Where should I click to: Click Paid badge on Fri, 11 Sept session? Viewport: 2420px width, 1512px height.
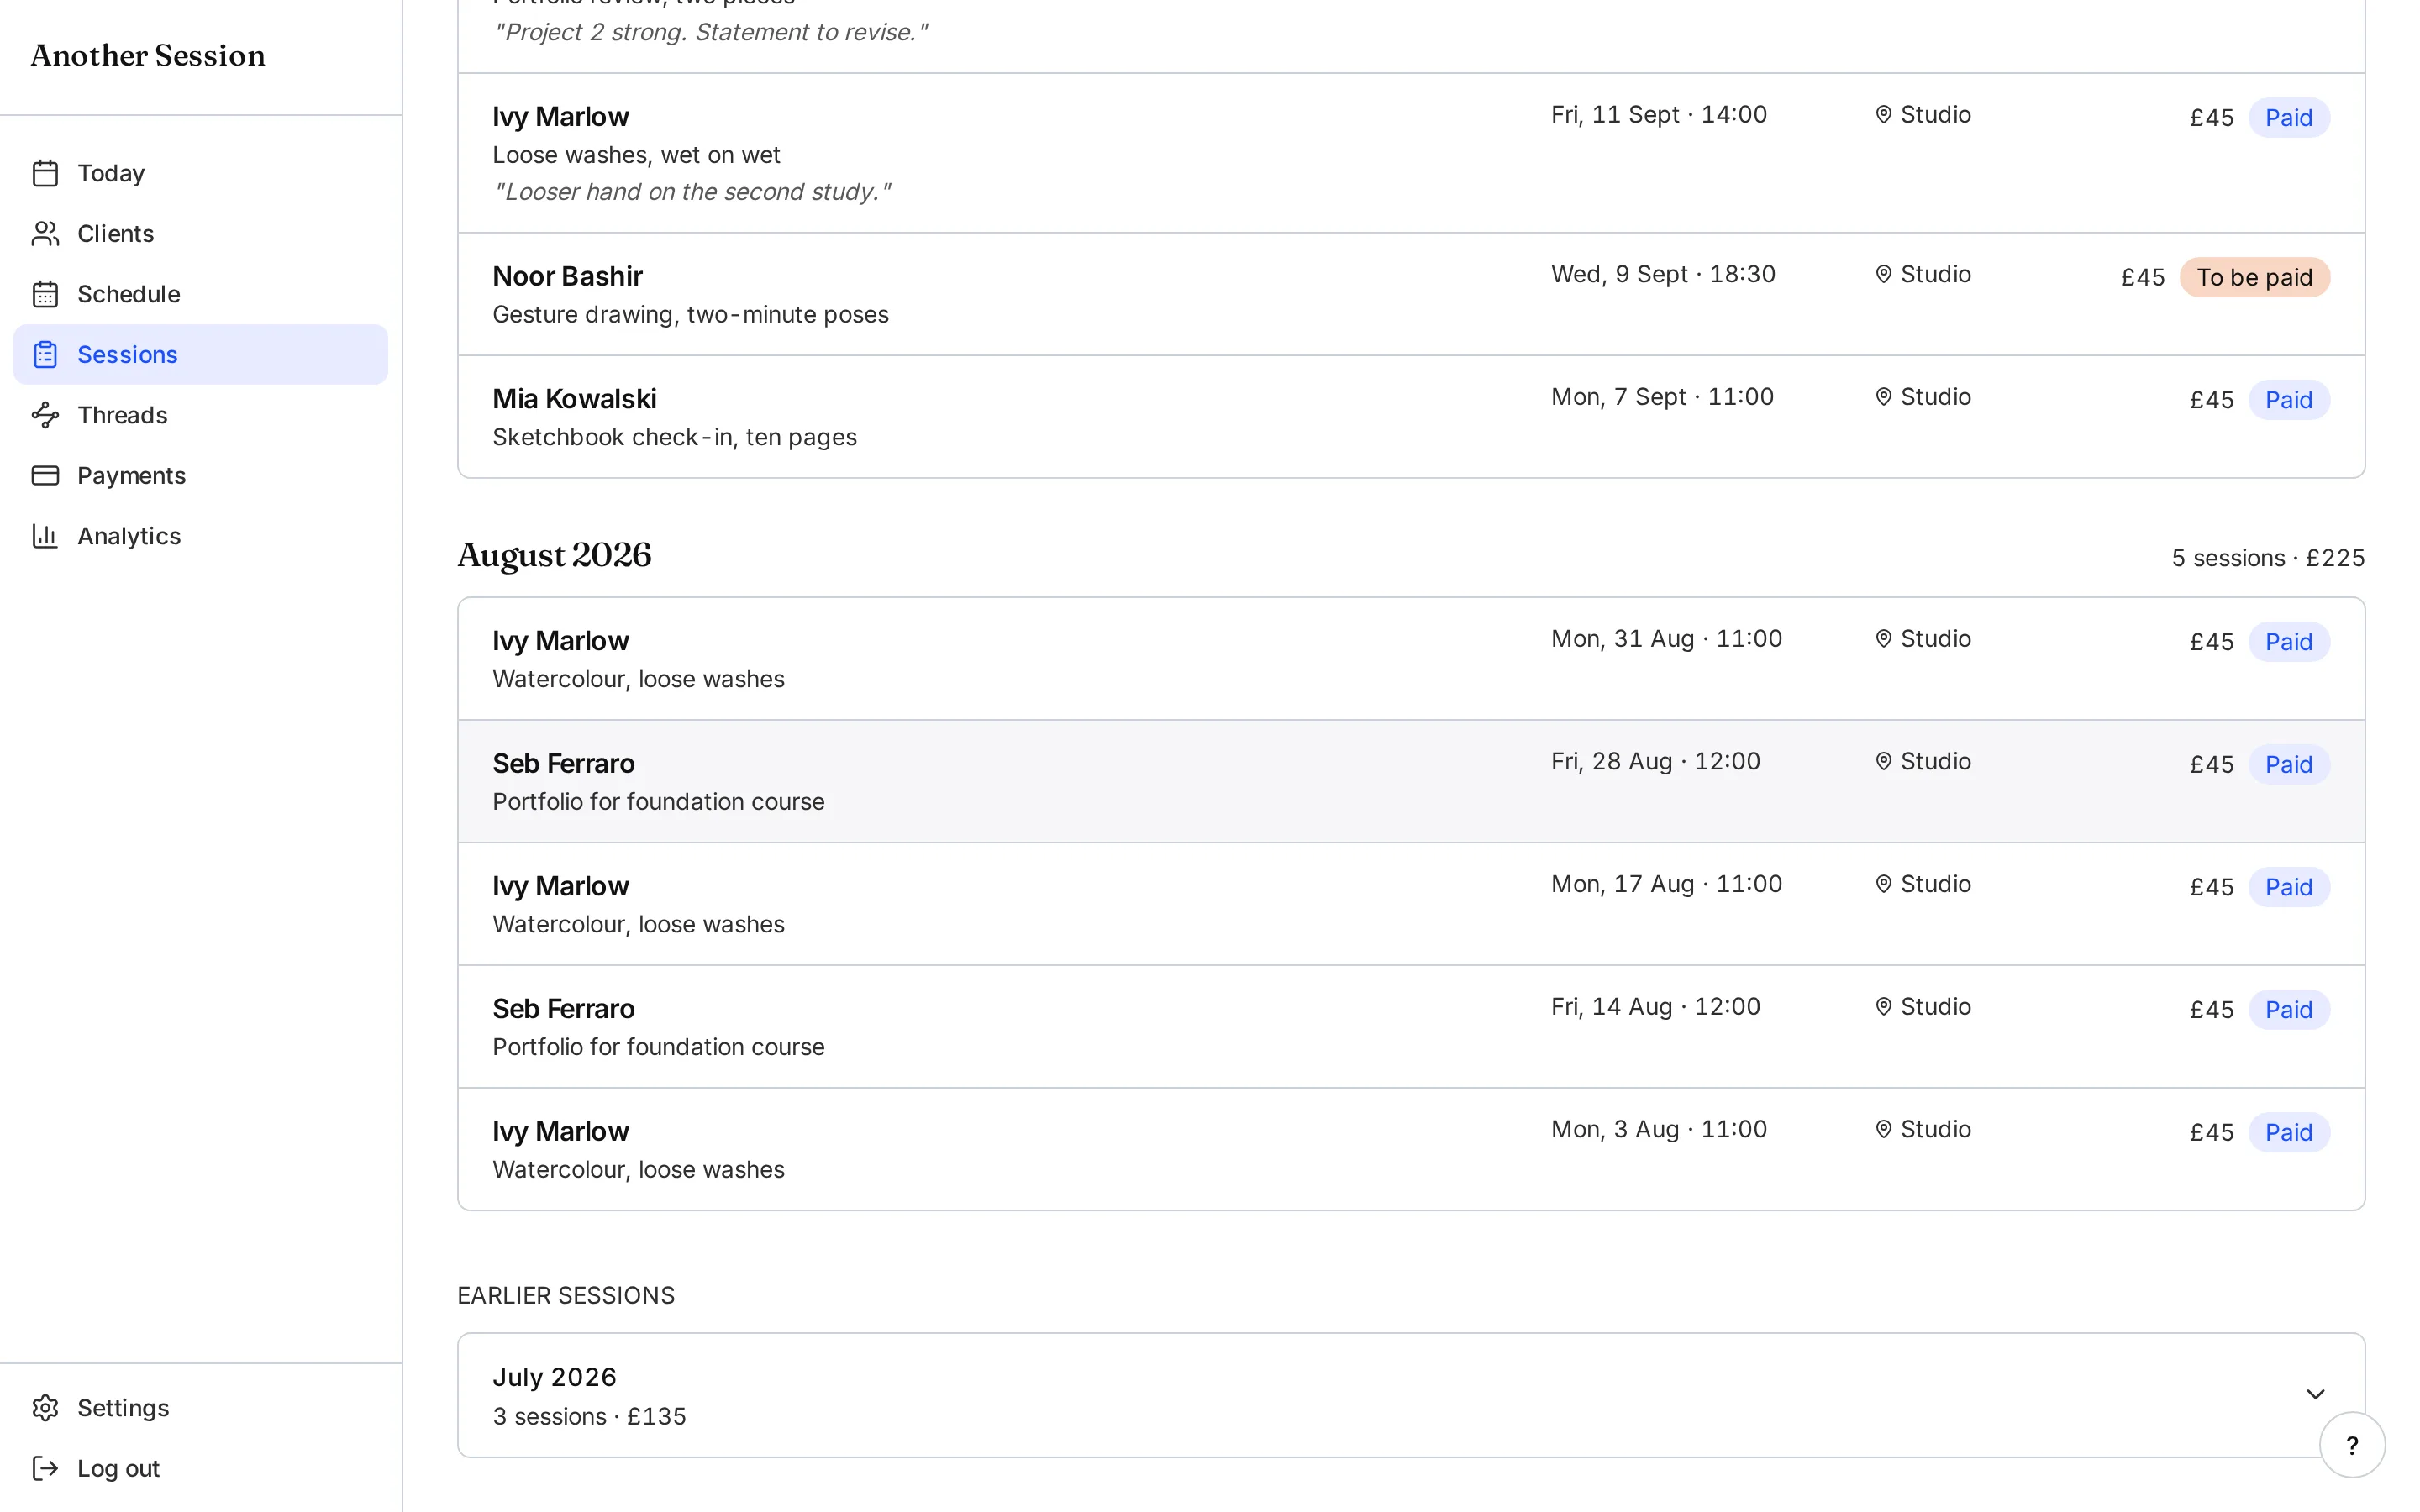(2288, 118)
